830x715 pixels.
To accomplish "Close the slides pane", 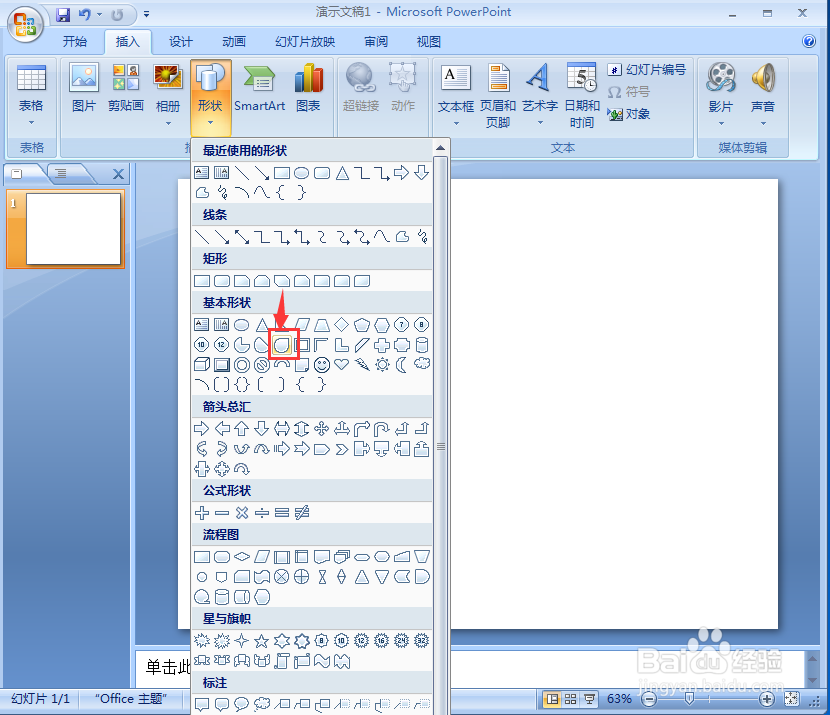I will (x=119, y=174).
